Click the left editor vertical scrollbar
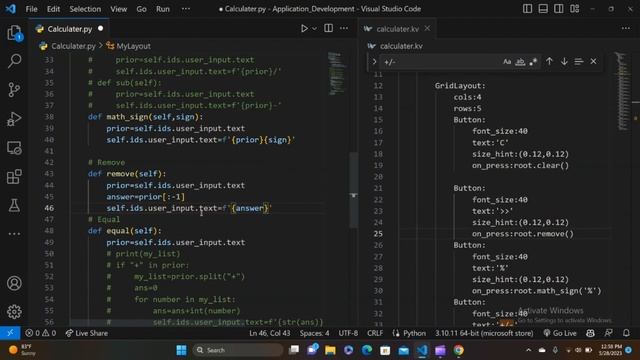The width and height of the screenshot is (640, 360). tap(353, 190)
